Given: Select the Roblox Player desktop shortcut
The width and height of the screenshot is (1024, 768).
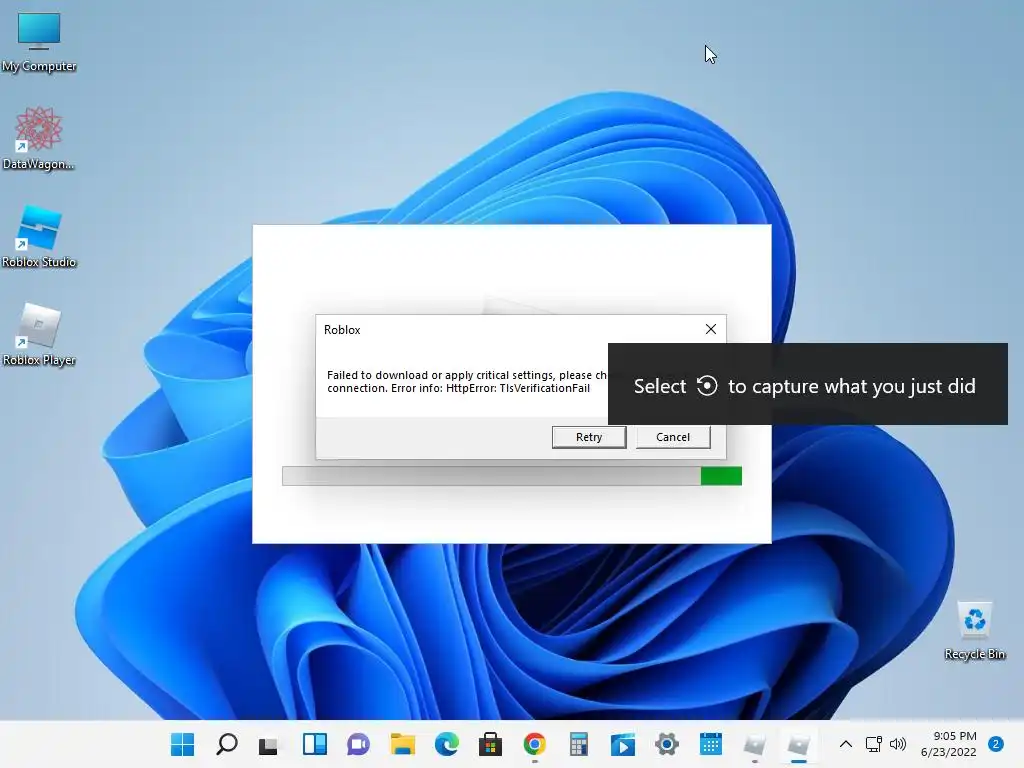Looking at the screenshot, I should (39, 334).
